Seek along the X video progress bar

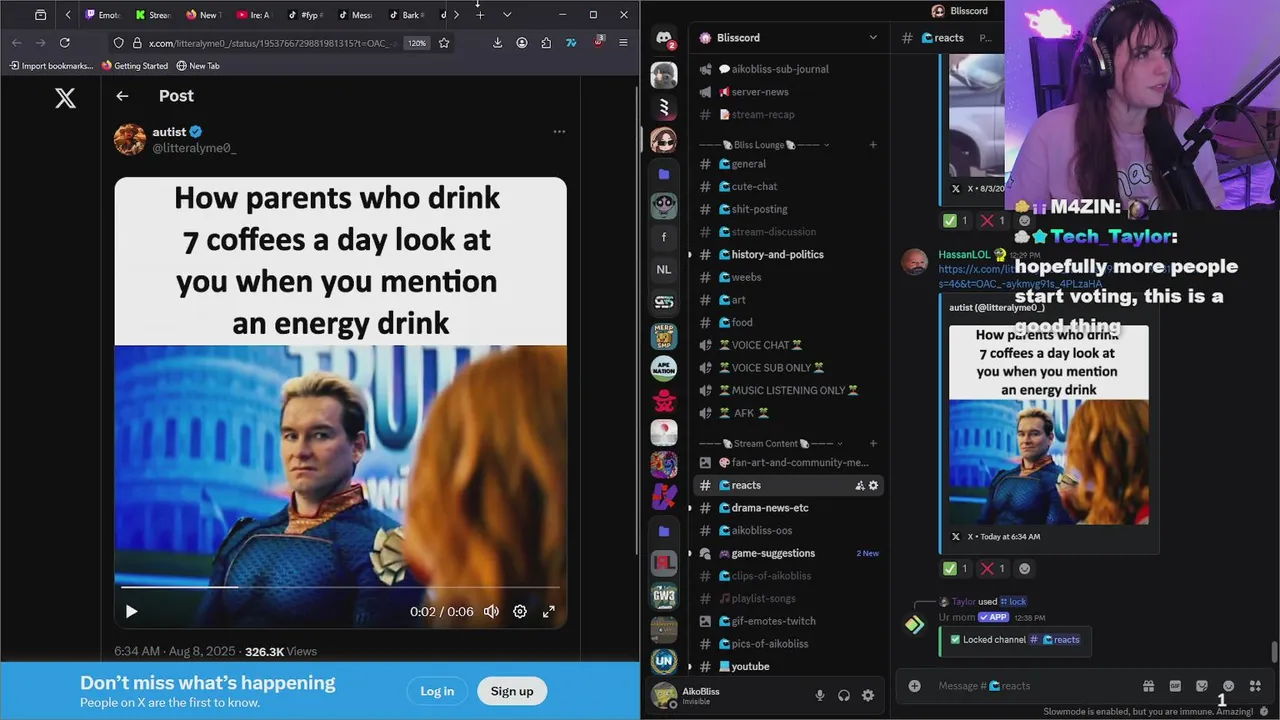point(340,587)
